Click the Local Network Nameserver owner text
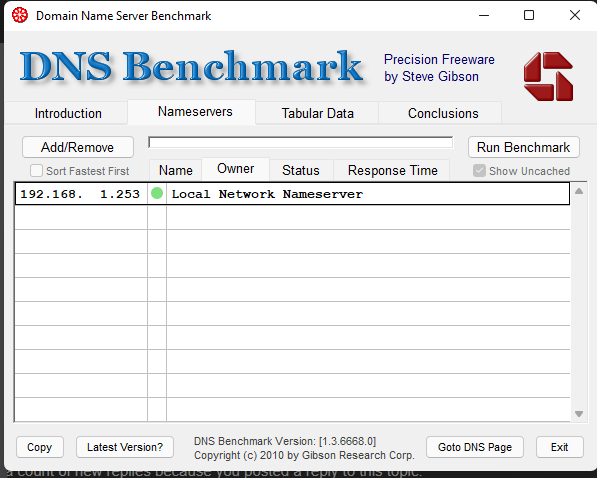Screen dimensions: 597x478 (267, 194)
